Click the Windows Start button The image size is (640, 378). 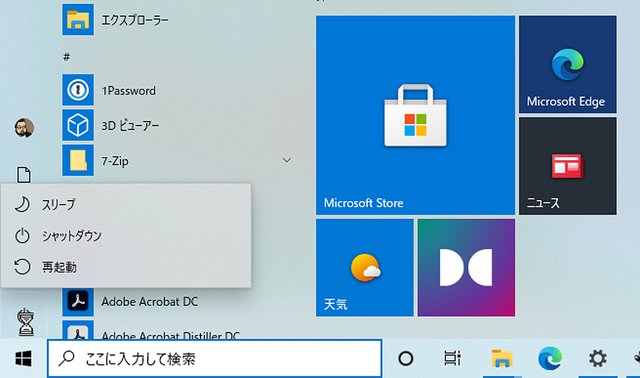click(x=23, y=359)
